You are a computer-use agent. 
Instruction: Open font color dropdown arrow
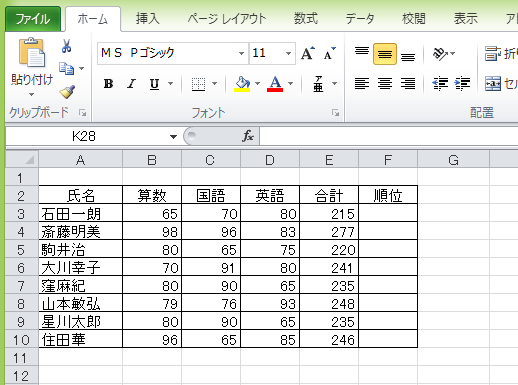click(x=291, y=83)
